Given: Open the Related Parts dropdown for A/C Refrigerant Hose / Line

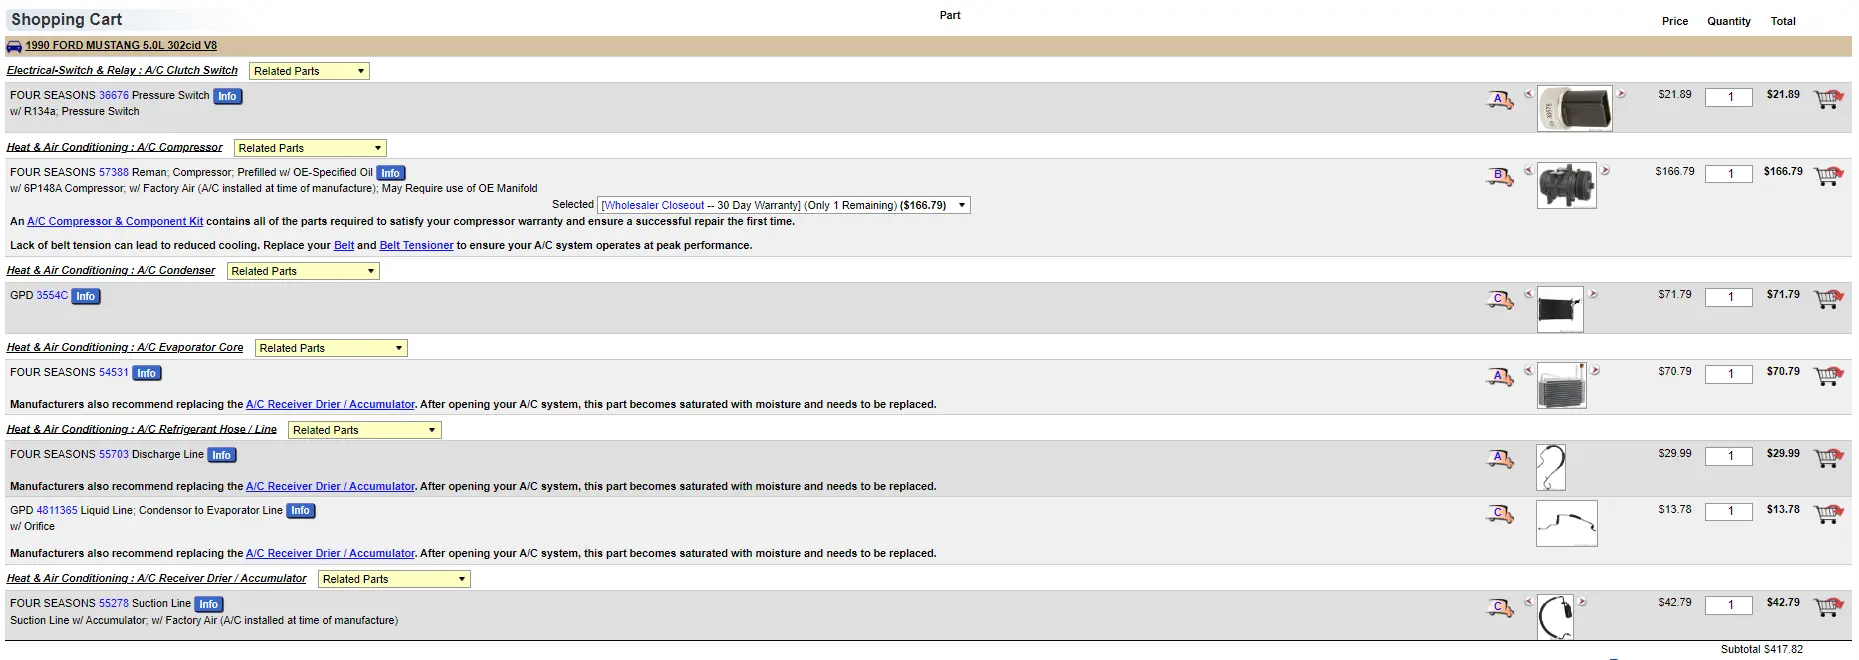Looking at the screenshot, I should 365,430.
